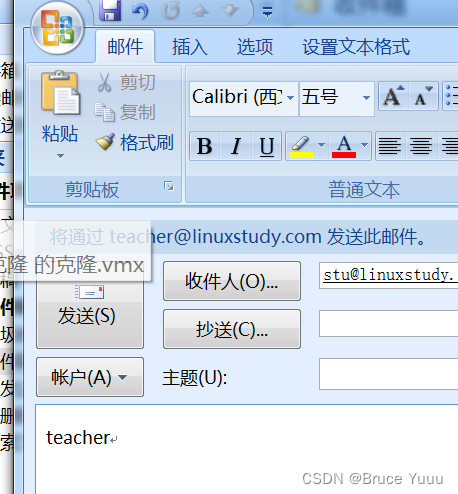This screenshot has height=494, width=458.
Task: Apply bullet list formatting
Action: click(x=451, y=97)
